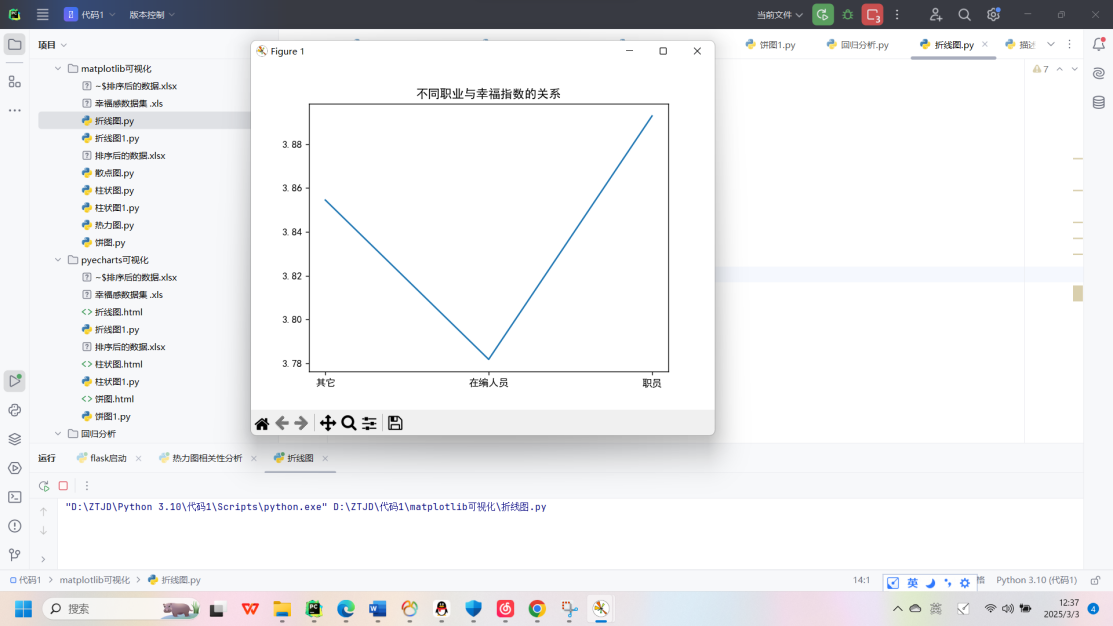The image size is (1113, 626).
Task: Open the Git version control tool icon
Action: pos(14,555)
